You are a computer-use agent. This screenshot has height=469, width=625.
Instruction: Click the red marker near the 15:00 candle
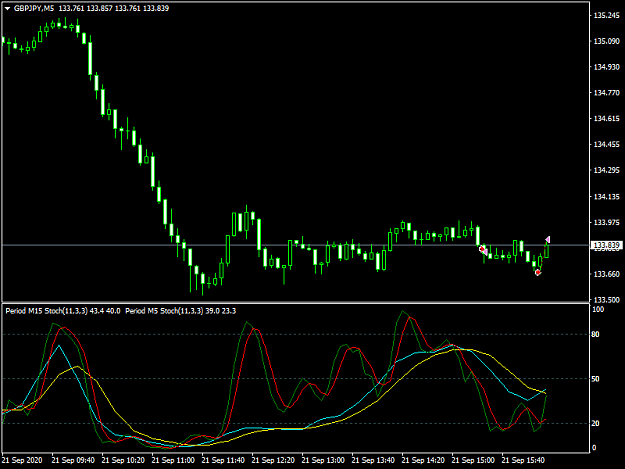click(482, 249)
